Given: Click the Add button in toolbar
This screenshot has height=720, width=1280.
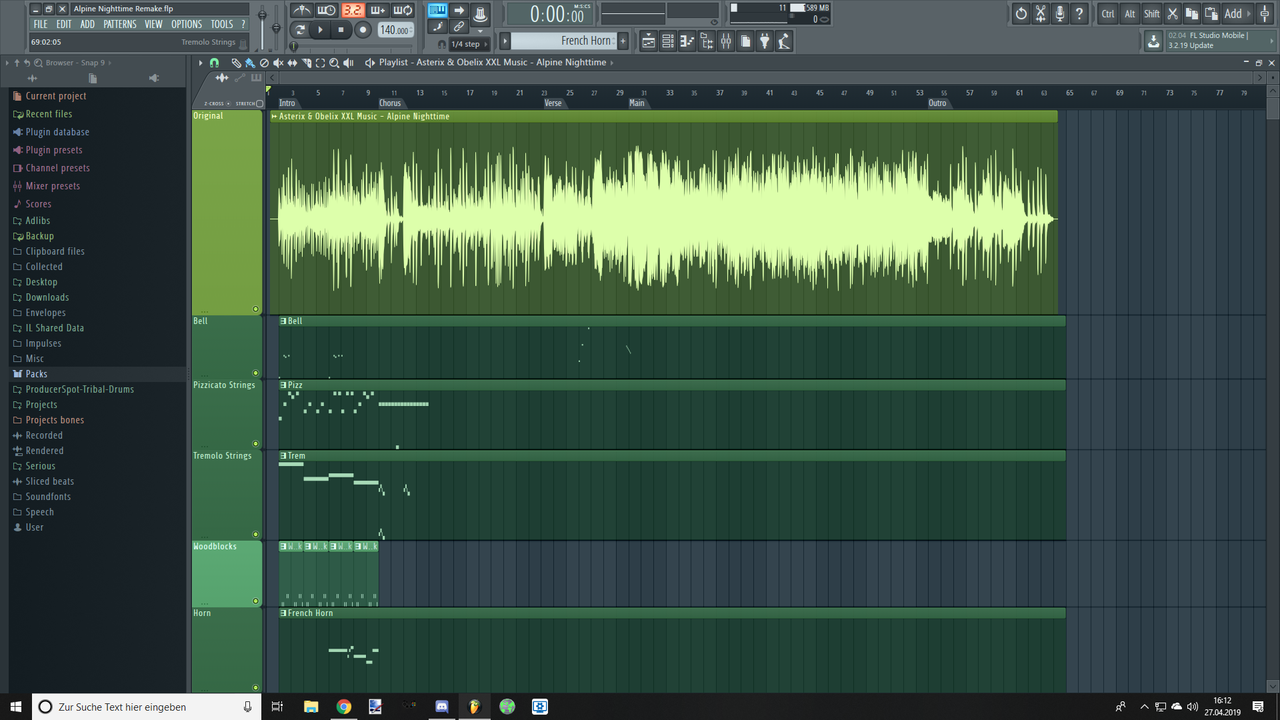Looking at the screenshot, I should pos(1238,14).
